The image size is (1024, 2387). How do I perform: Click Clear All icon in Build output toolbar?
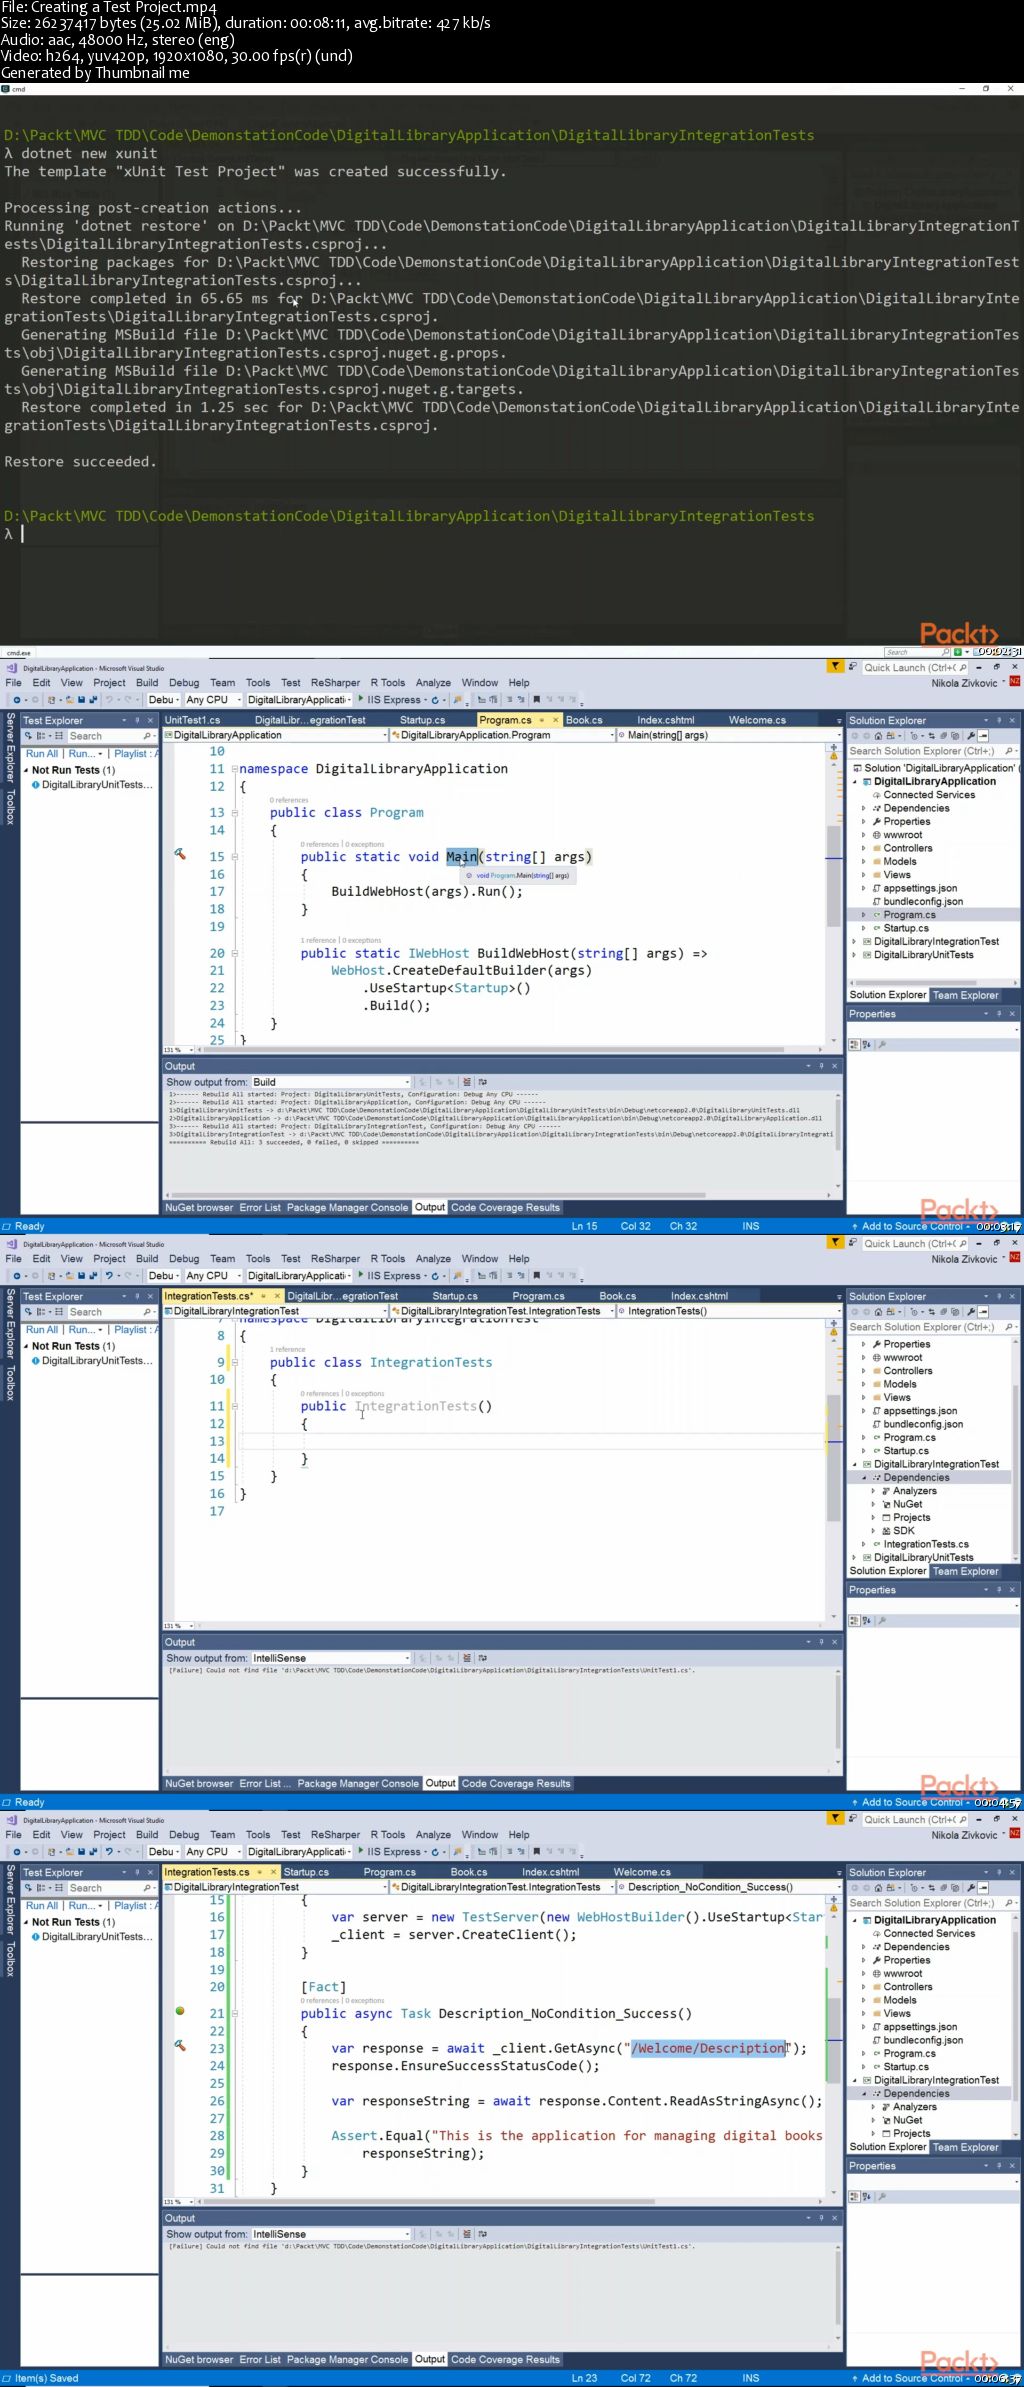coord(466,1082)
